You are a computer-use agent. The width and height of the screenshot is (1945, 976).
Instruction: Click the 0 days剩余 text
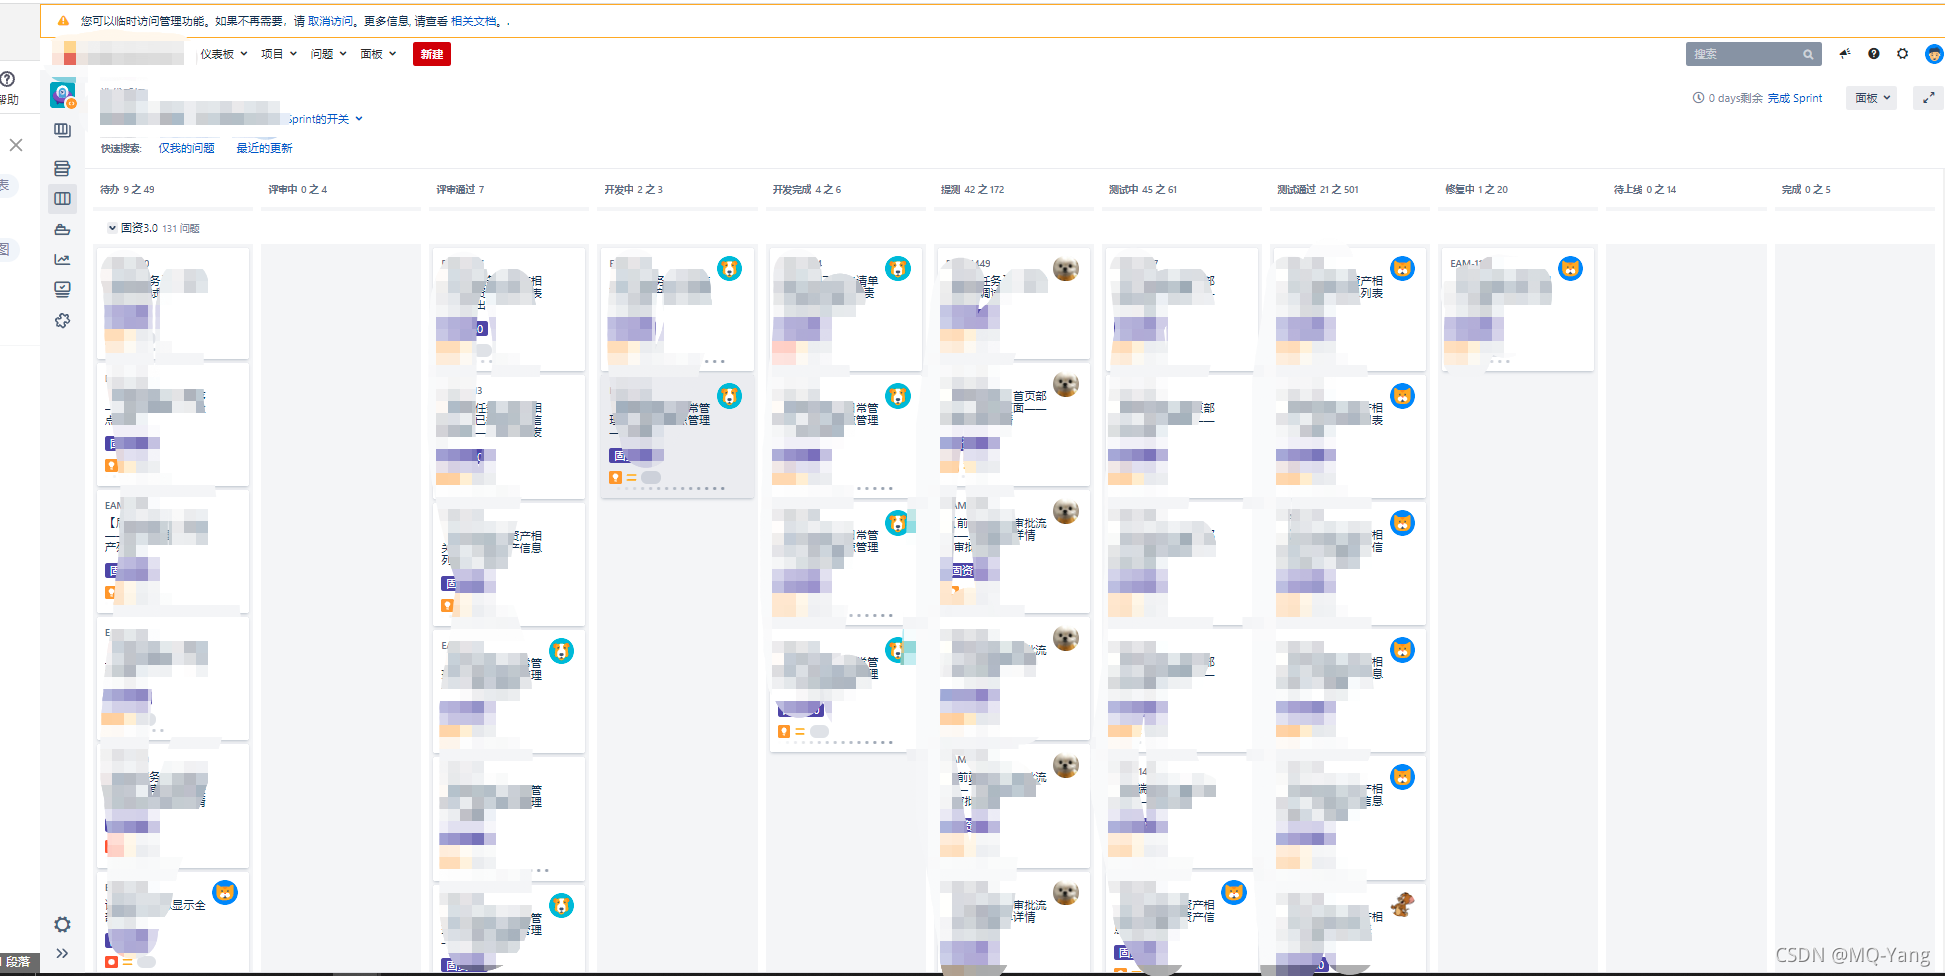(x=1736, y=98)
